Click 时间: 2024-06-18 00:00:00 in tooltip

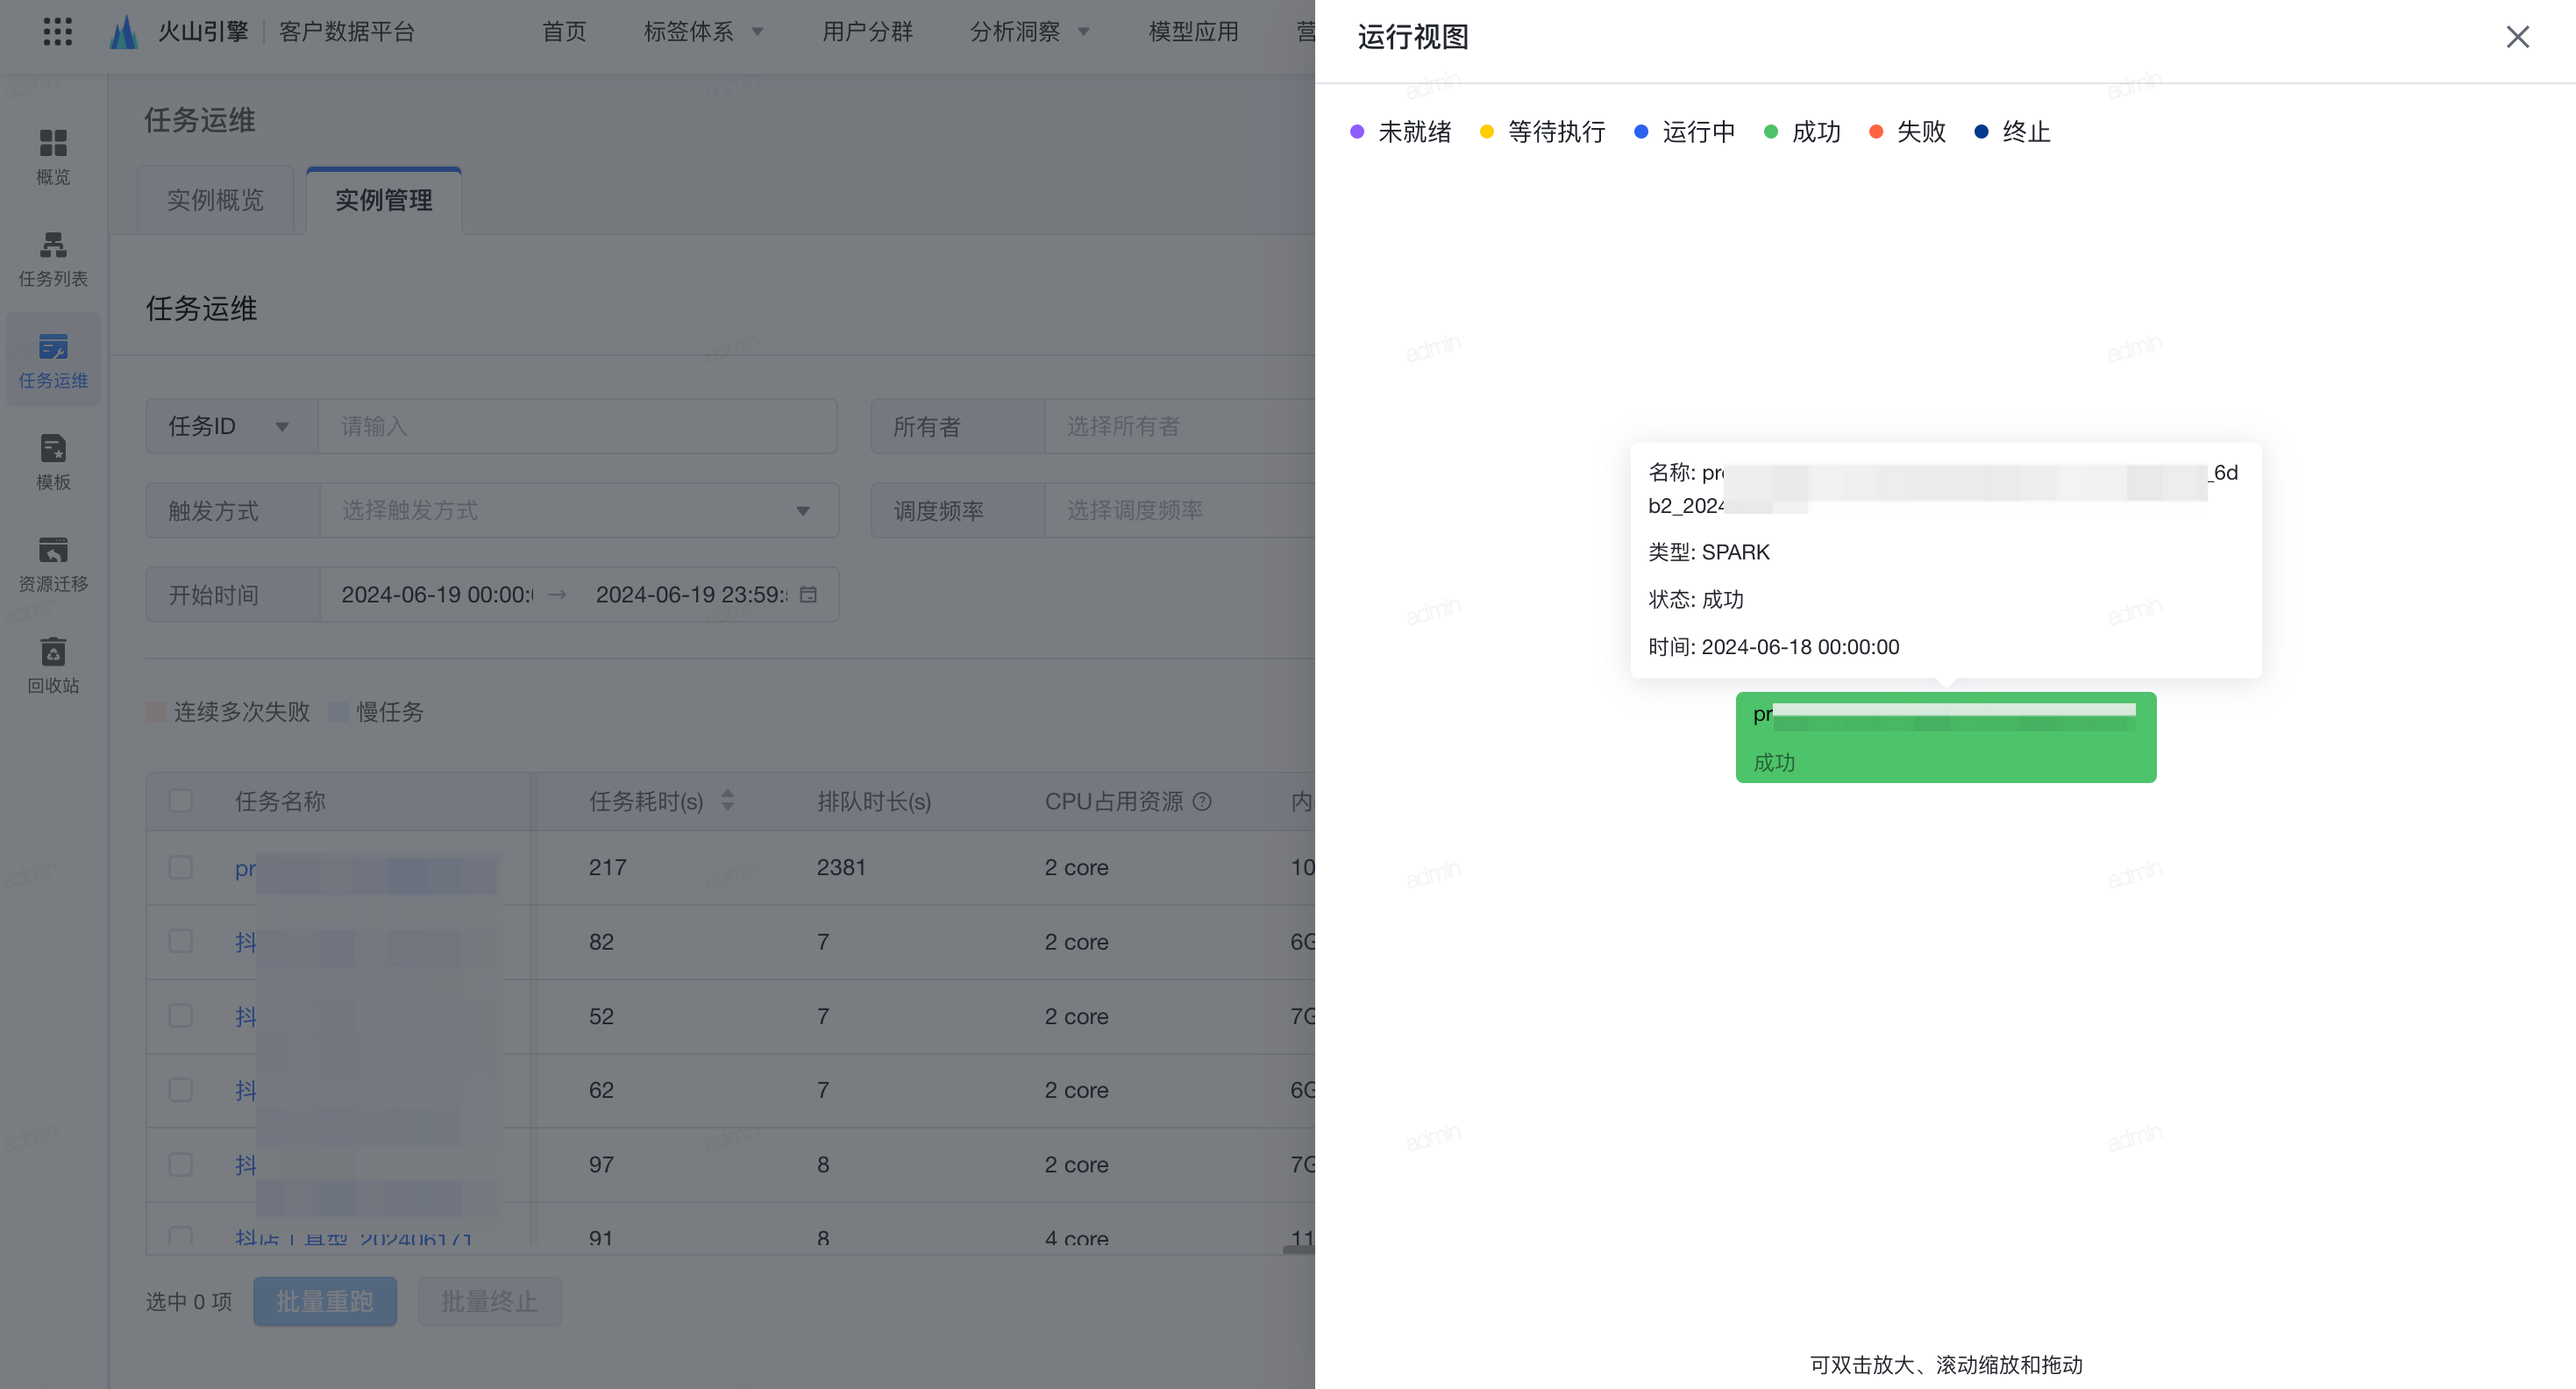point(1773,647)
